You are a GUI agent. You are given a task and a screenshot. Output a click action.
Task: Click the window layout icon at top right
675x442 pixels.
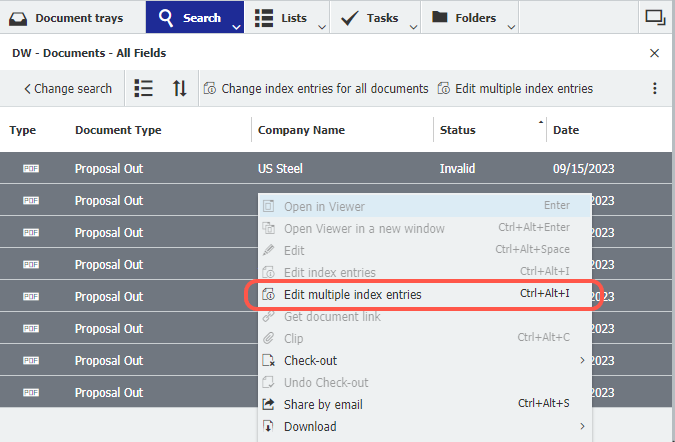[655, 17]
